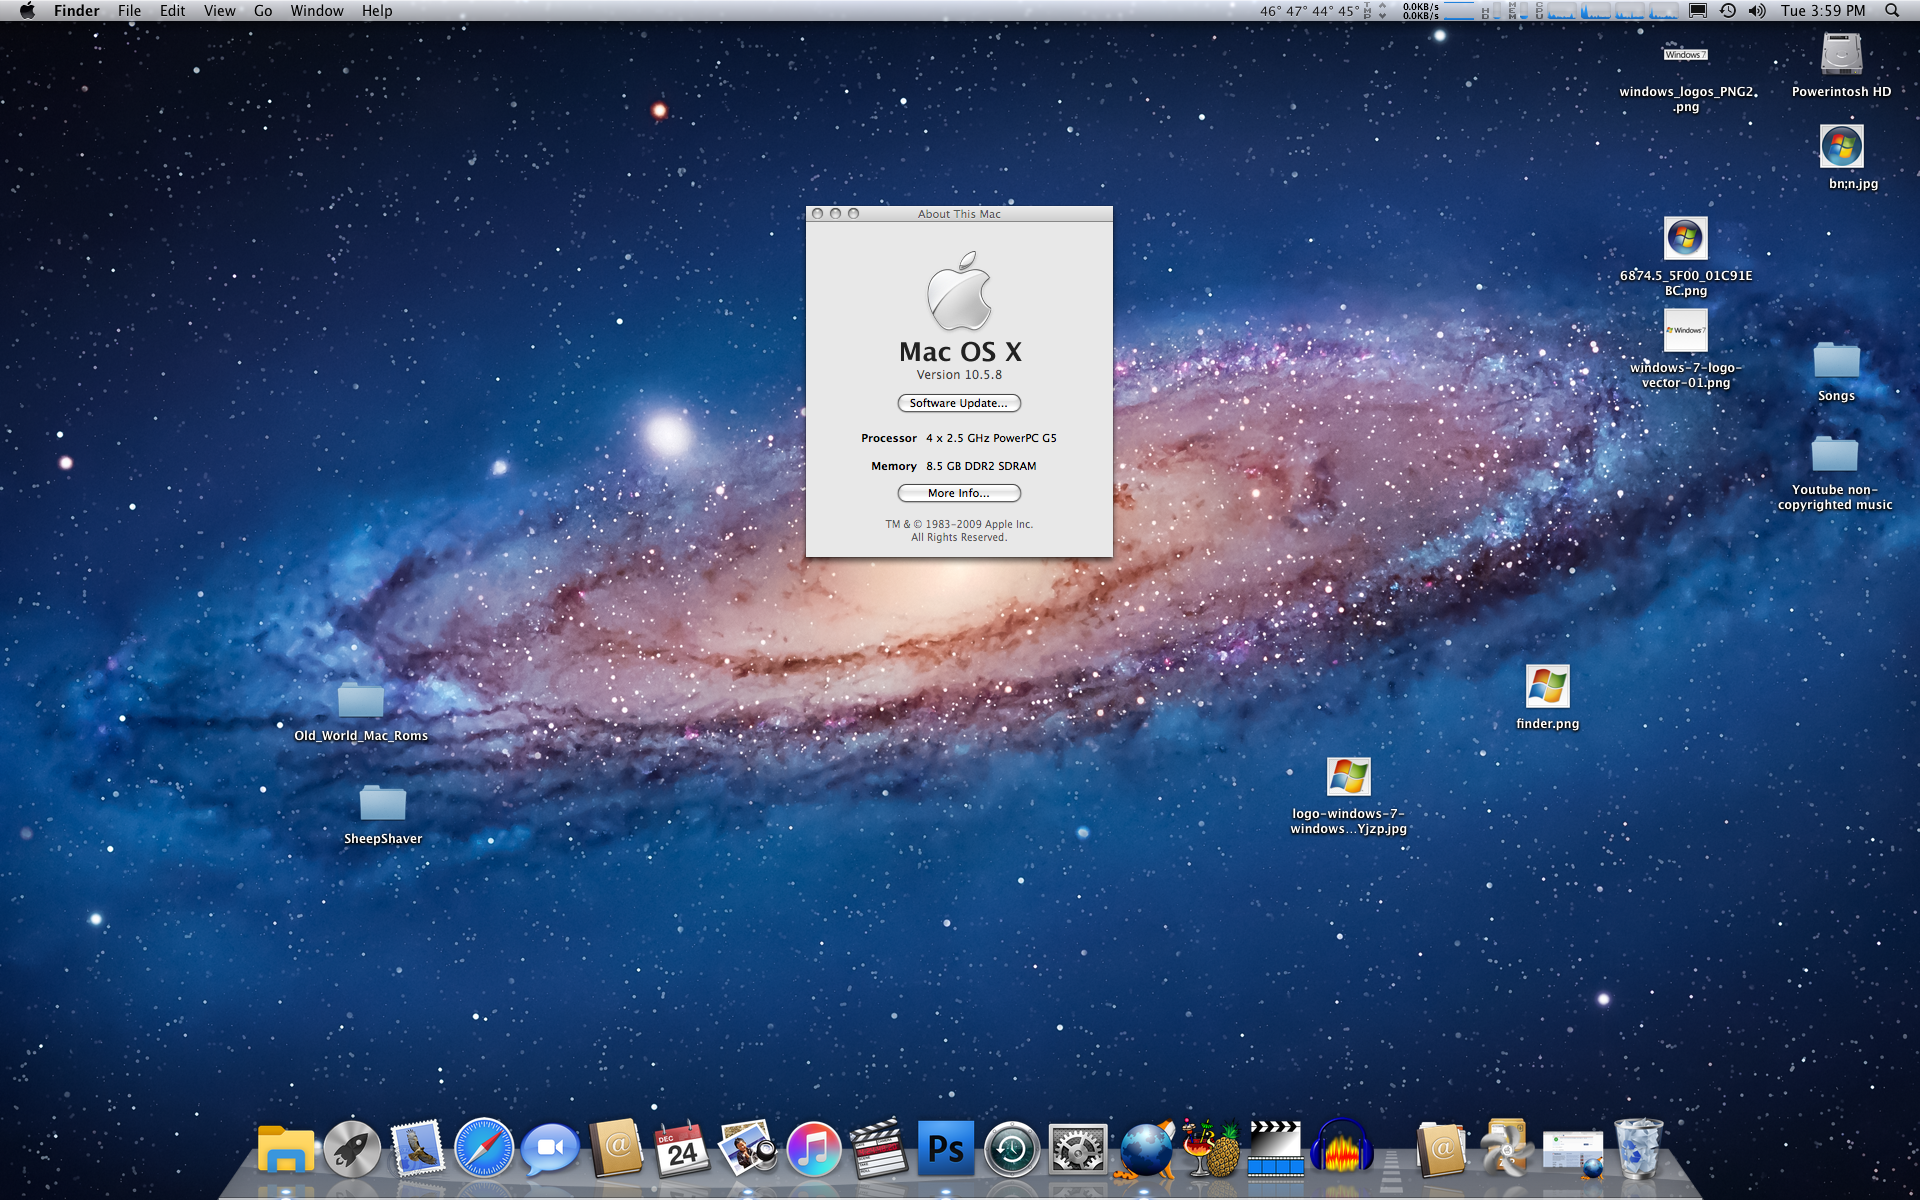
Task: Launch the globe-with-fox browser icon in Dock
Action: click(1144, 1150)
